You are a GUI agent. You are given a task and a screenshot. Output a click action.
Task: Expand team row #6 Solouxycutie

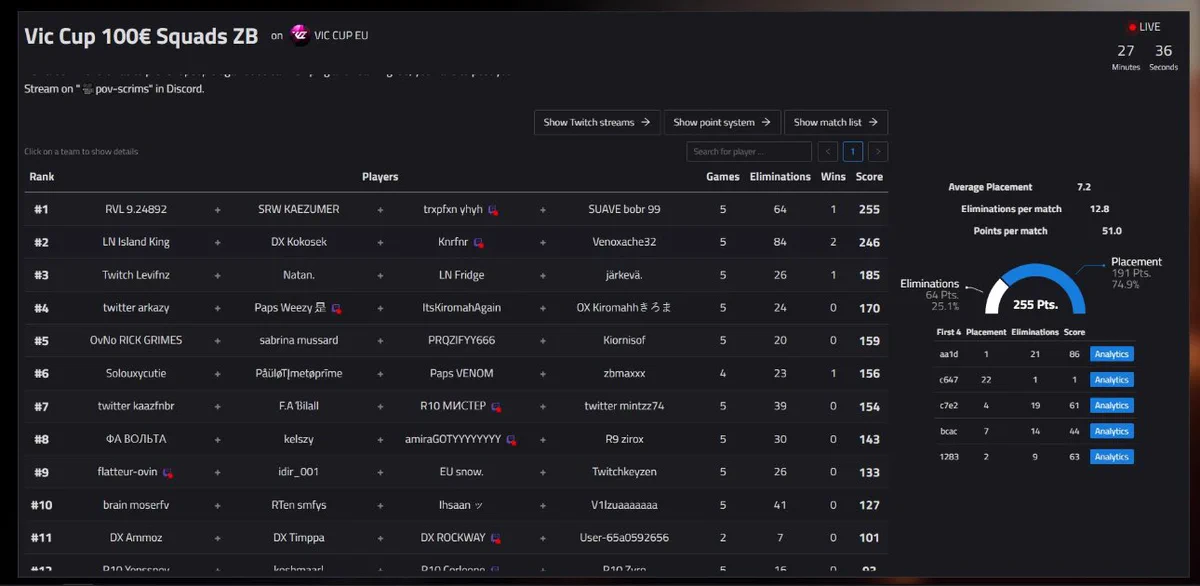tap(456, 373)
